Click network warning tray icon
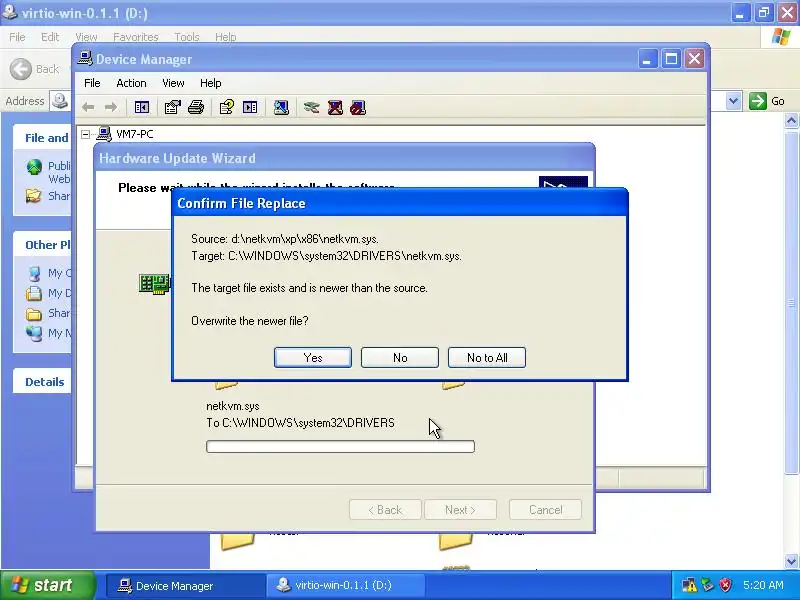The height and width of the screenshot is (600, 800). (x=689, y=585)
